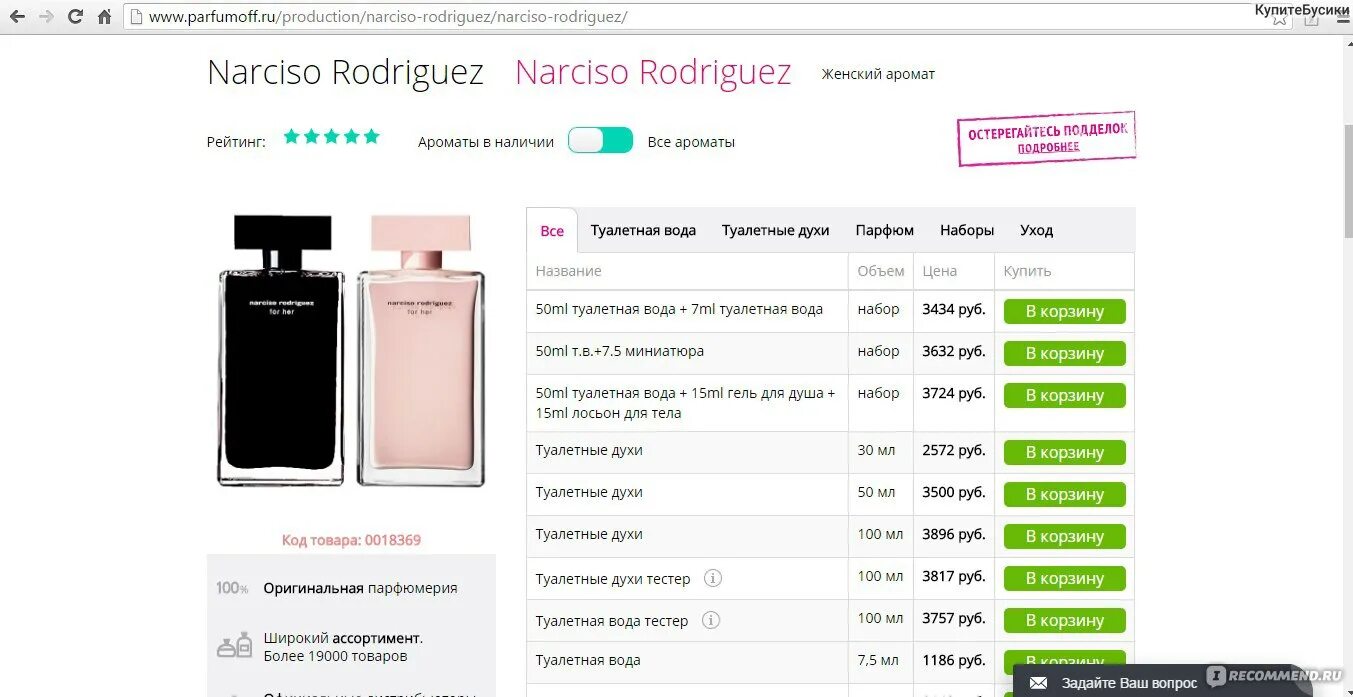Open the Уход tab
The image size is (1353, 697).
click(x=1036, y=230)
